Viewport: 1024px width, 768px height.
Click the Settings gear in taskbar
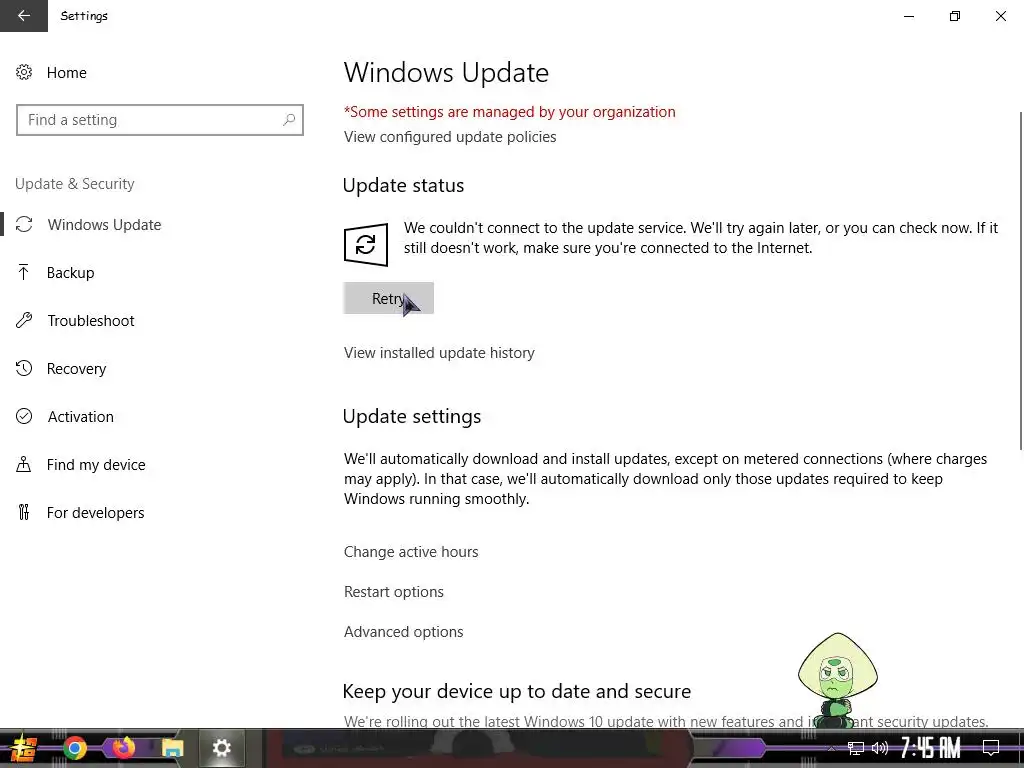(x=222, y=748)
